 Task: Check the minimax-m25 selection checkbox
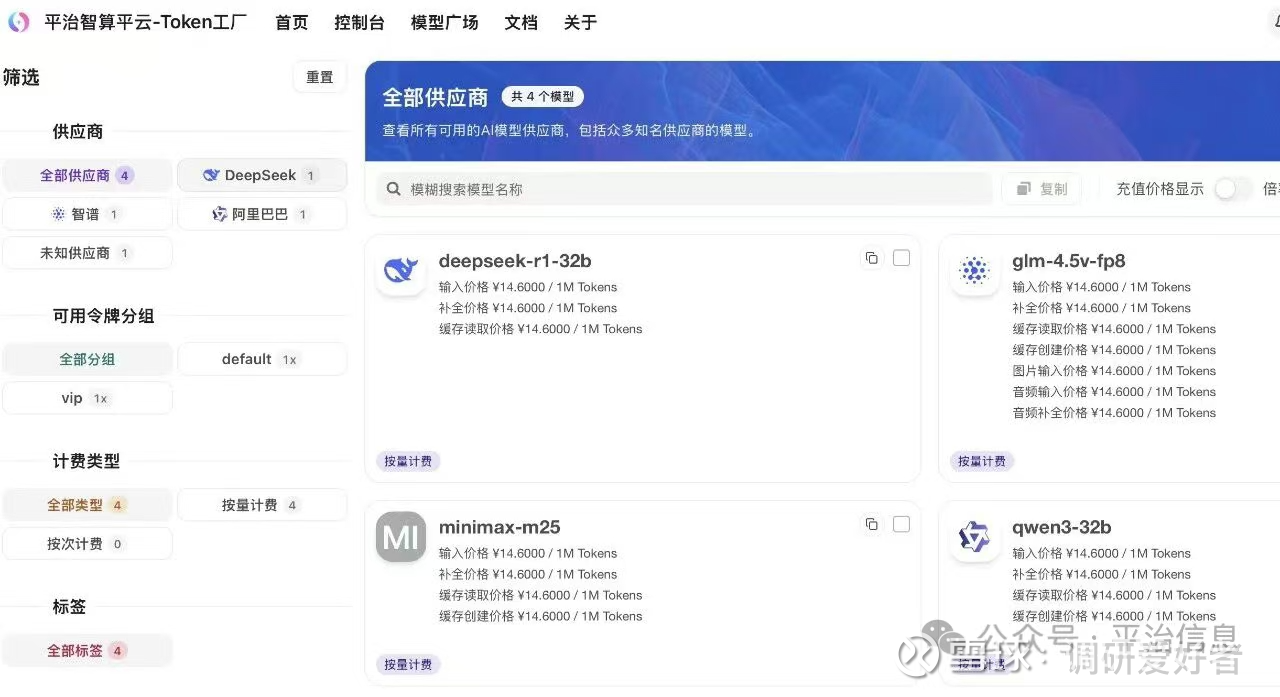pyautogui.click(x=901, y=524)
